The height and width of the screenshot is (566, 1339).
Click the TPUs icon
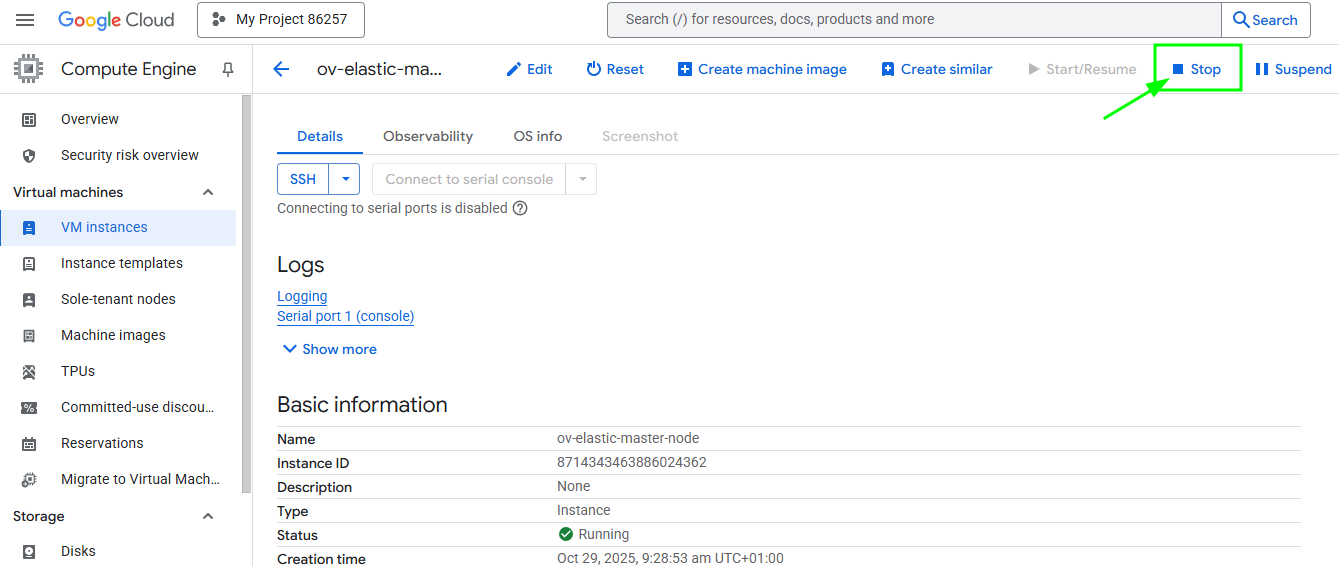pyautogui.click(x=29, y=371)
